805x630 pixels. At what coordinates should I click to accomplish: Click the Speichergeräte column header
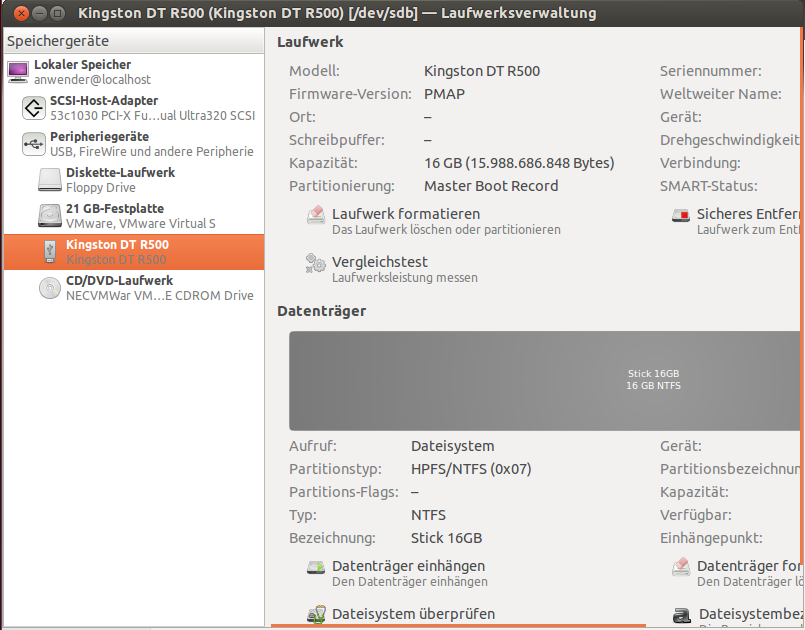click(x=134, y=41)
